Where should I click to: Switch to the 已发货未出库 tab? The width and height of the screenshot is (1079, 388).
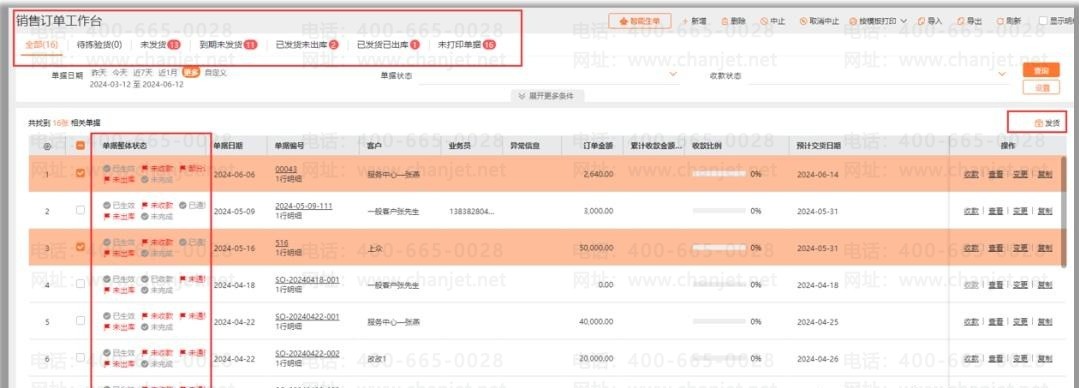tap(307, 45)
